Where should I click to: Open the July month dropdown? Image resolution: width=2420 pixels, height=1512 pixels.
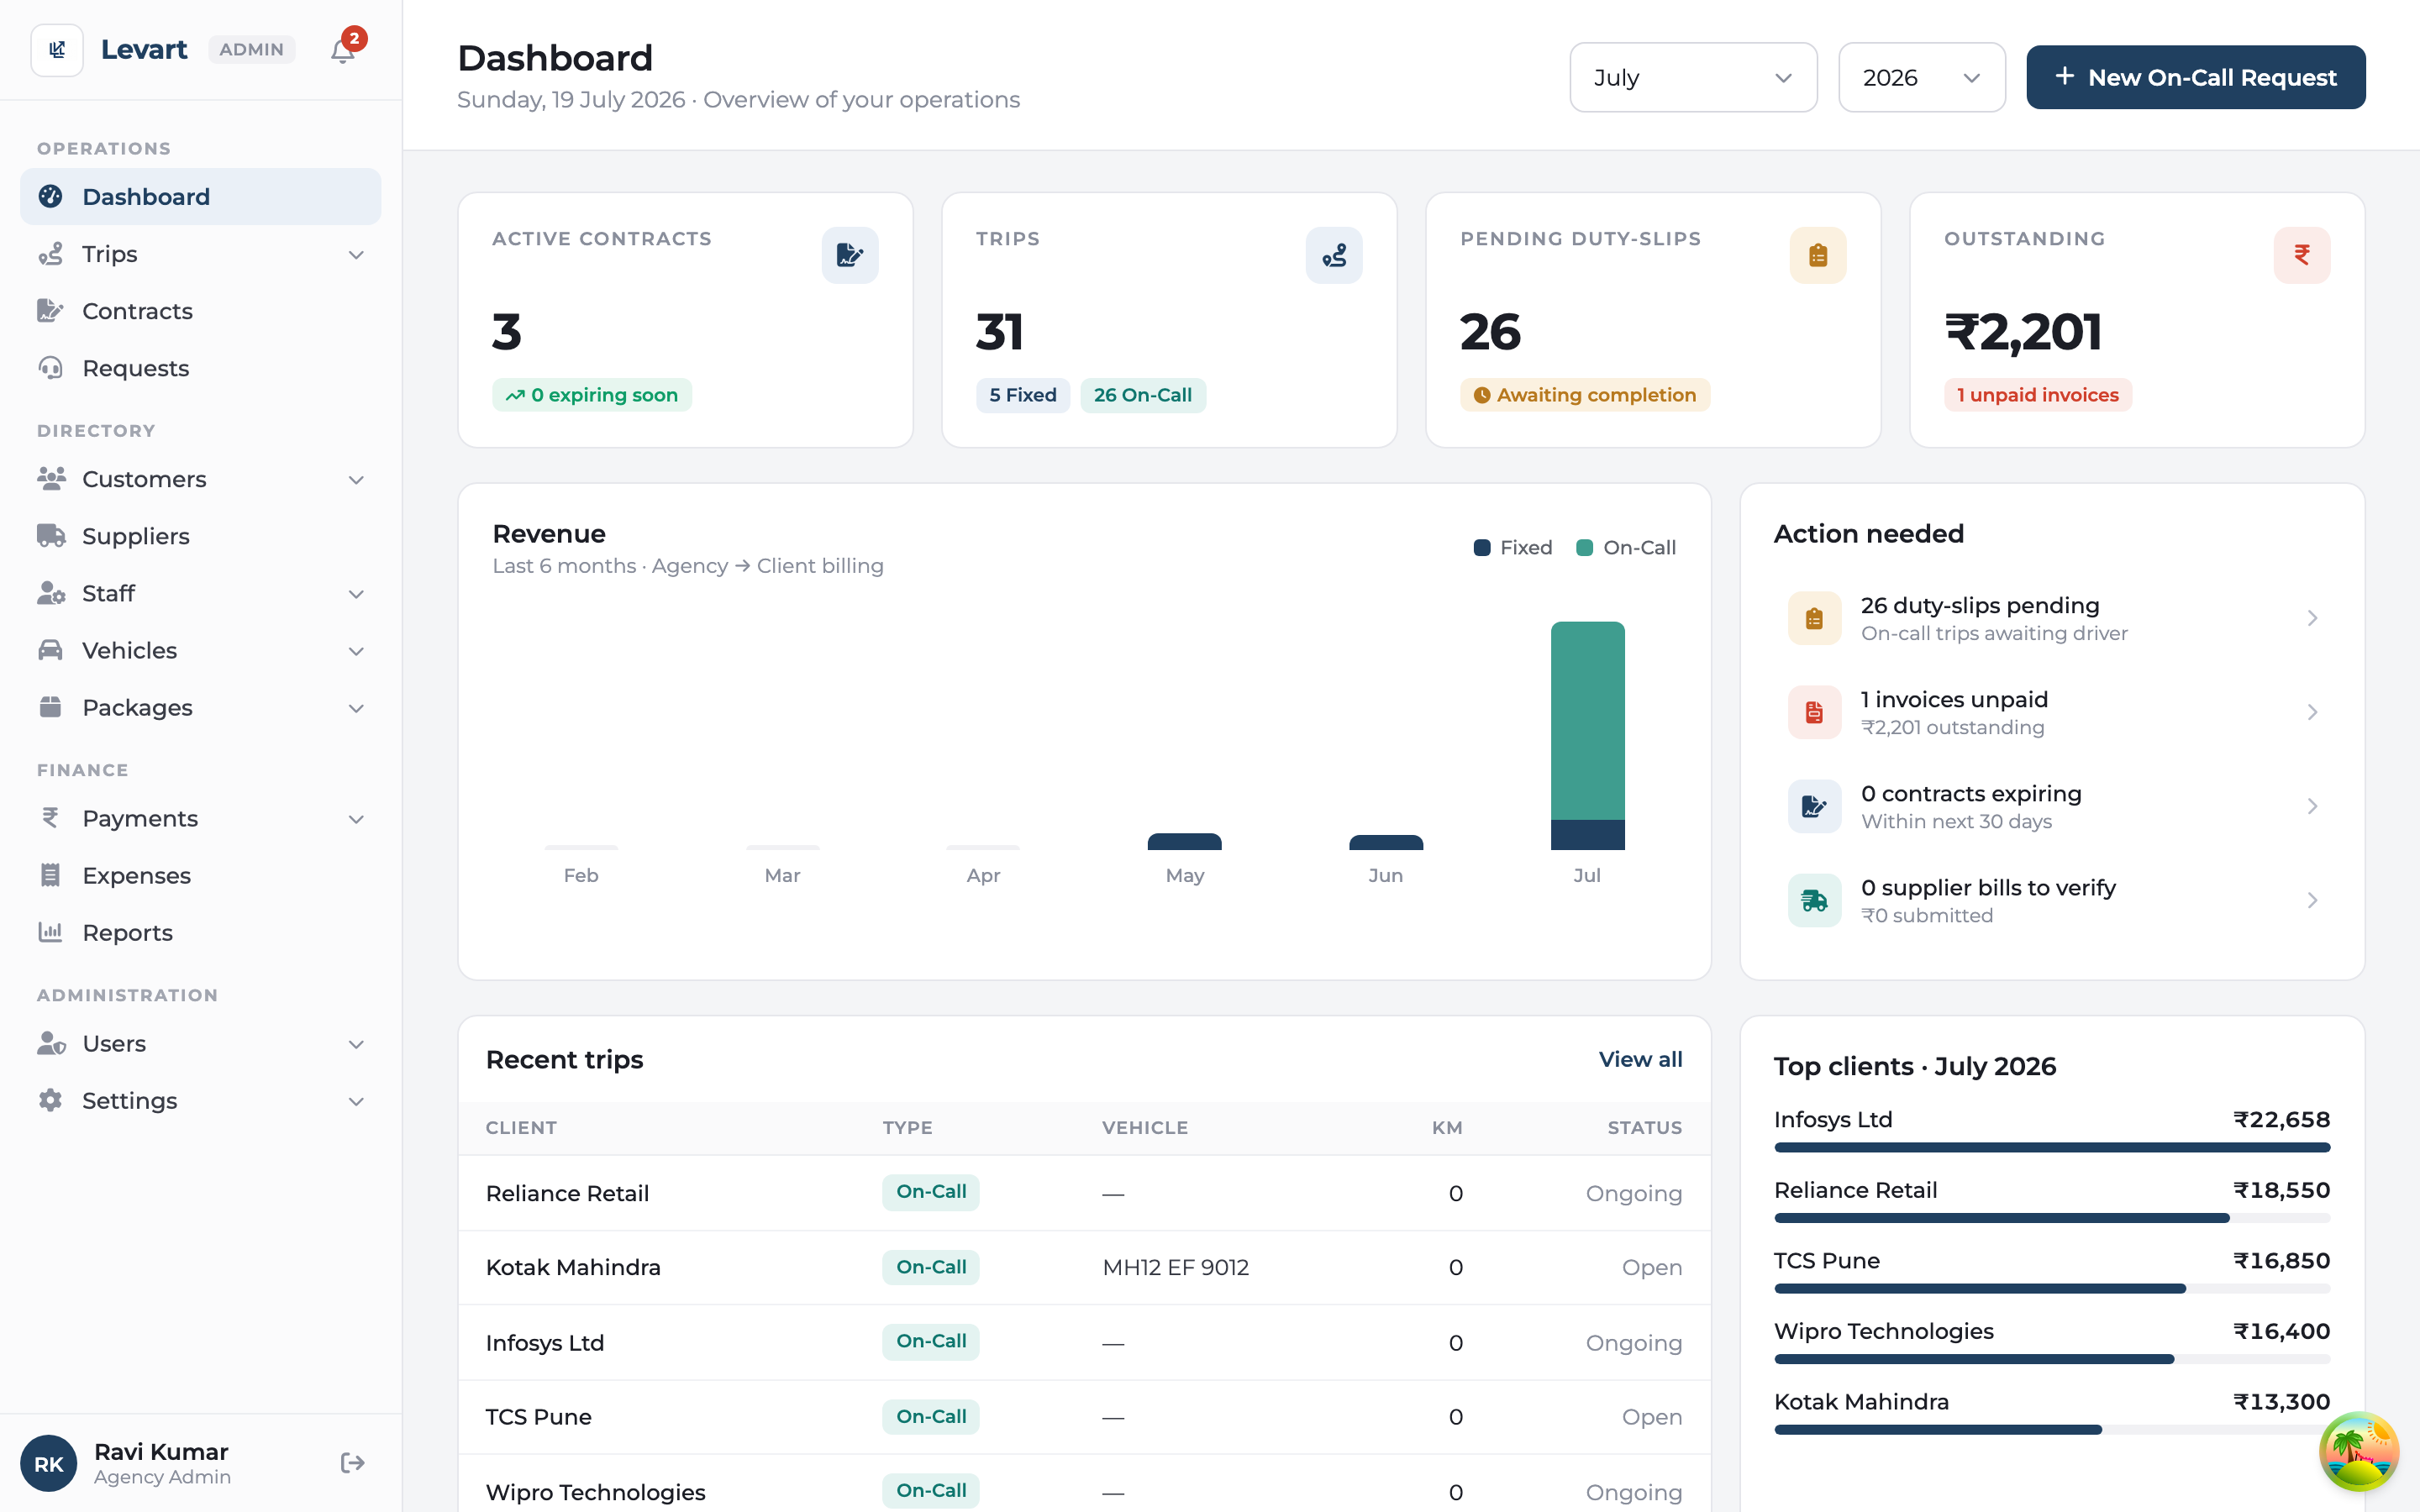(x=1693, y=77)
